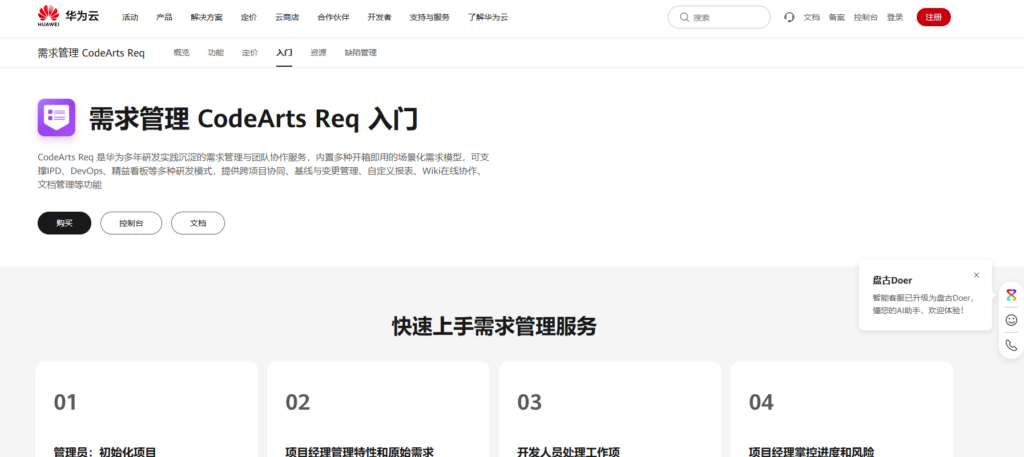
Task: Click the 控制台 outlined button under description
Action: point(131,223)
